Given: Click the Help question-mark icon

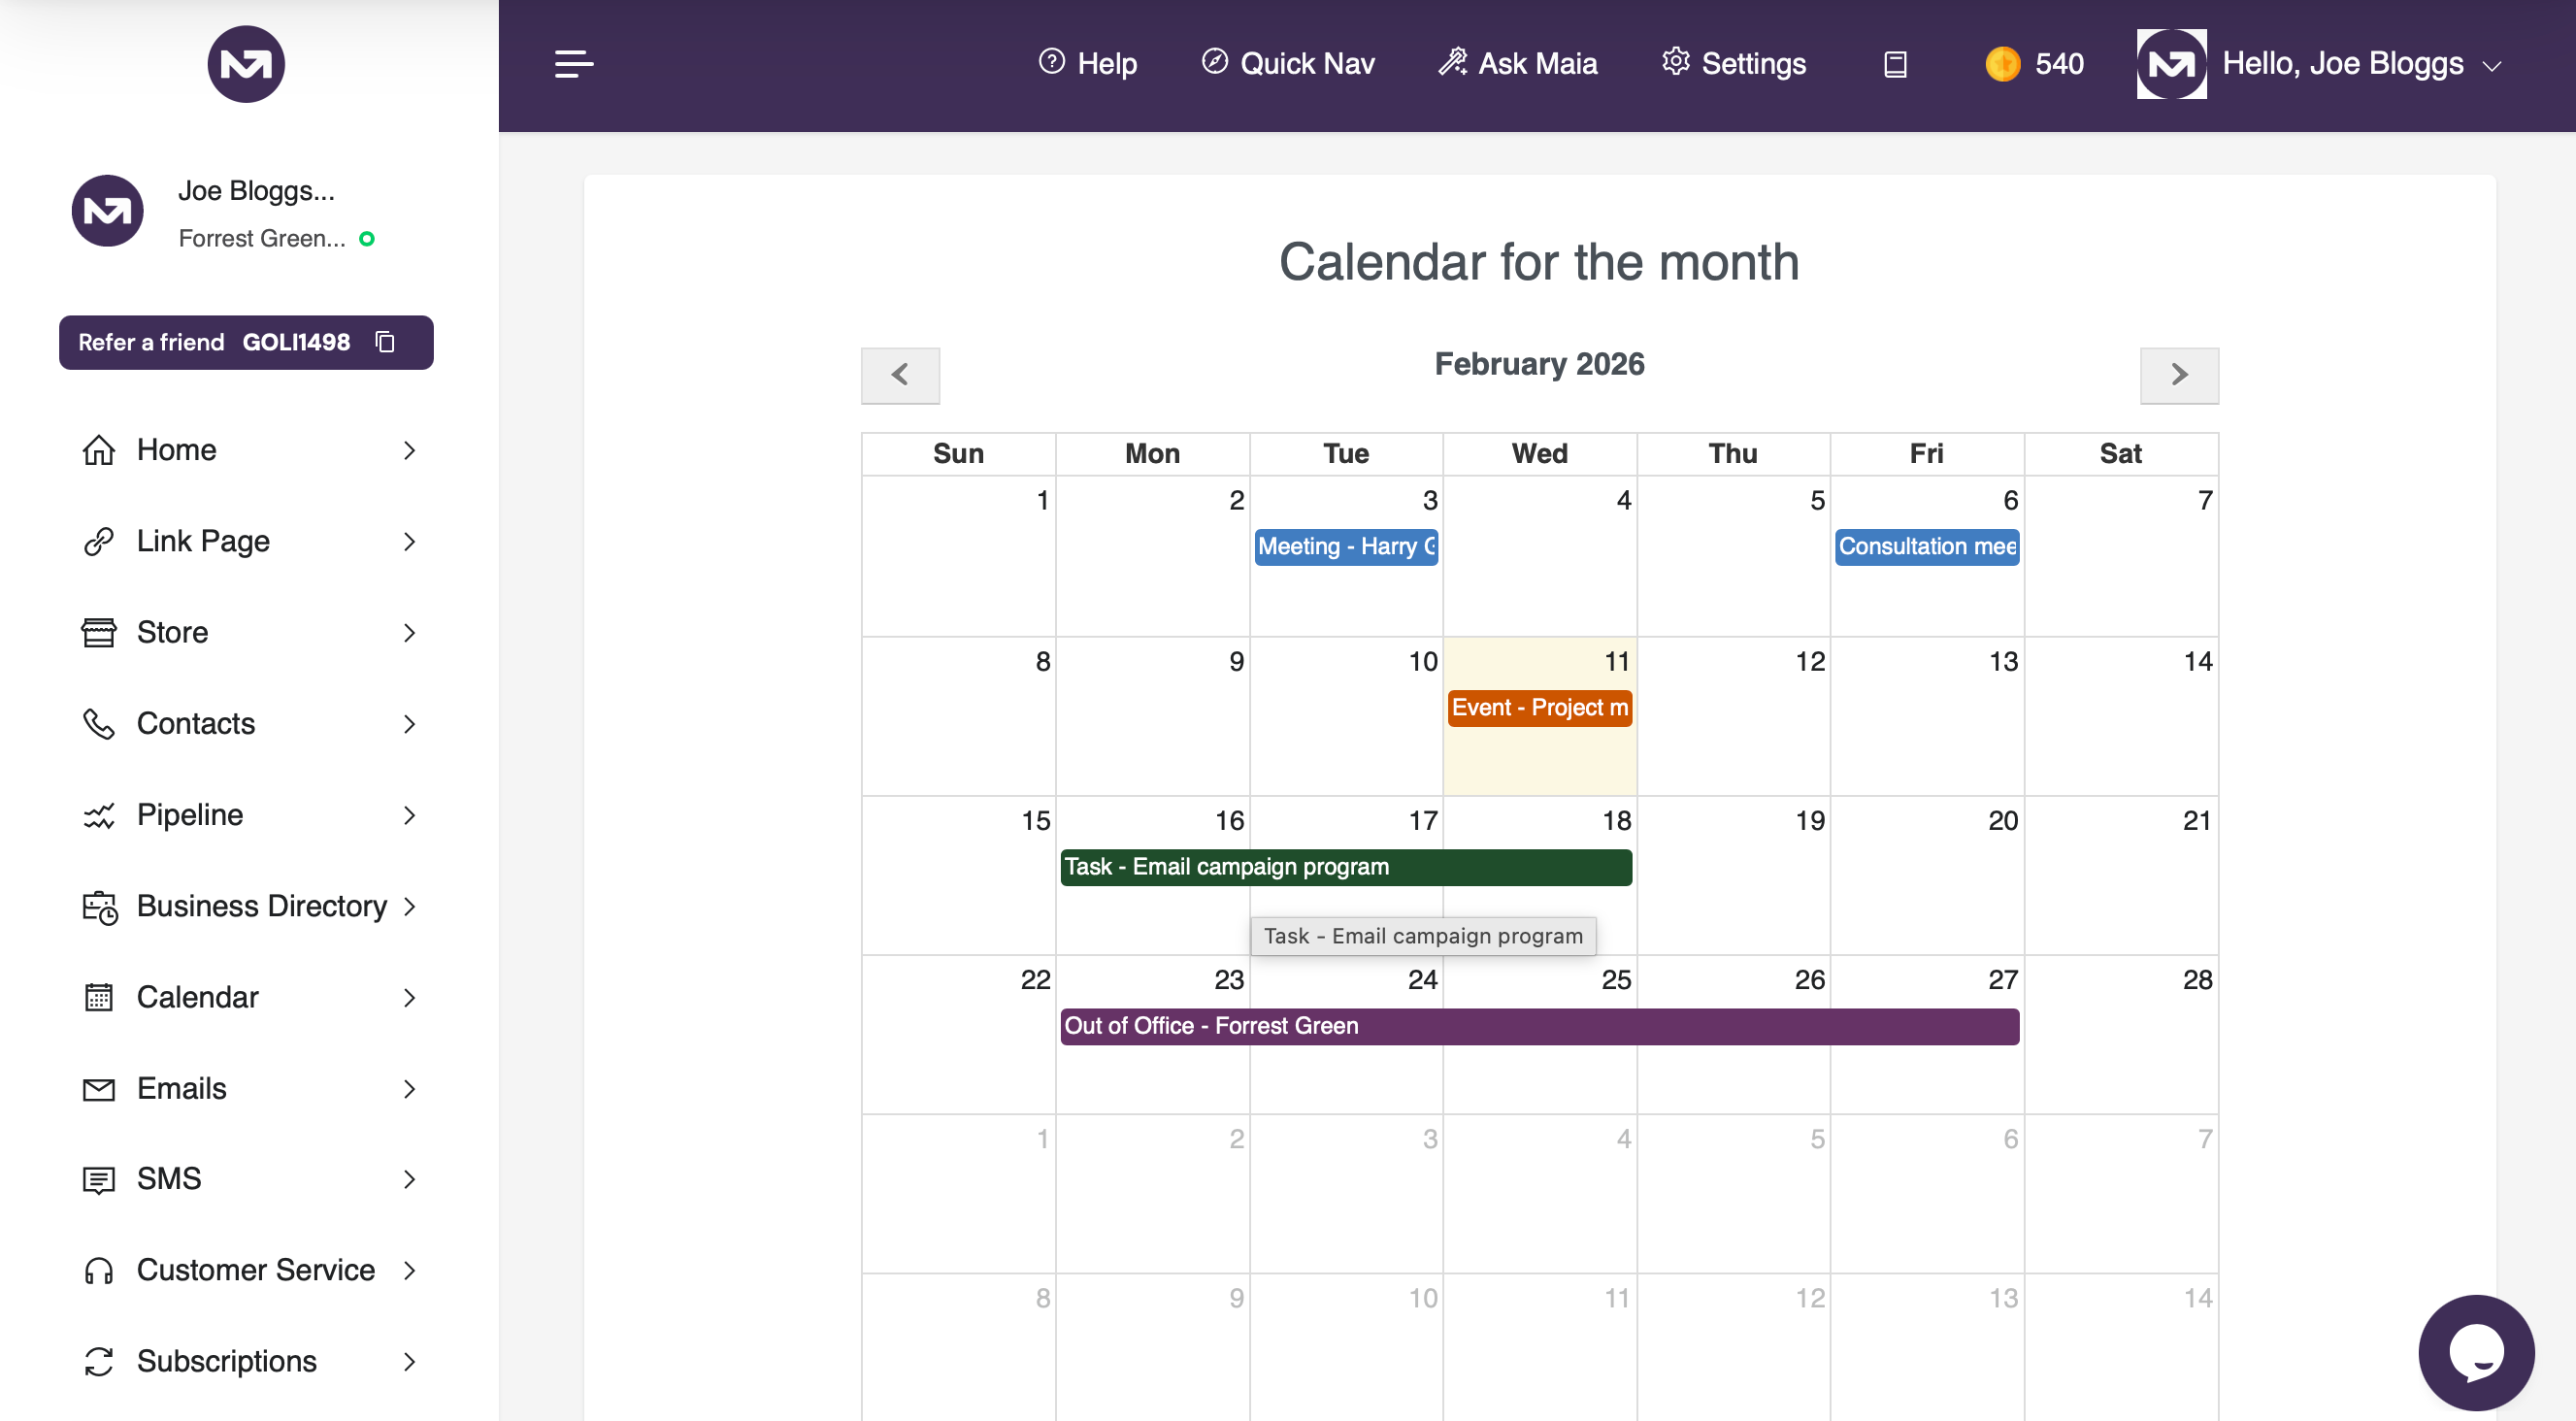Looking at the screenshot, I should pos(1051,62).
